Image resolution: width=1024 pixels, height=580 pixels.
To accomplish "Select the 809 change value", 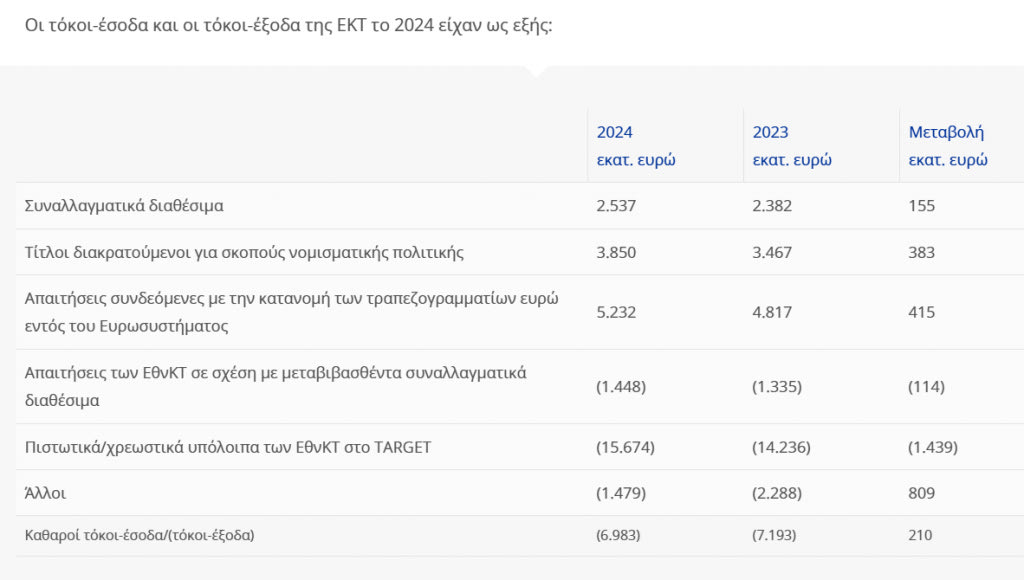I will tap(922, 493).
